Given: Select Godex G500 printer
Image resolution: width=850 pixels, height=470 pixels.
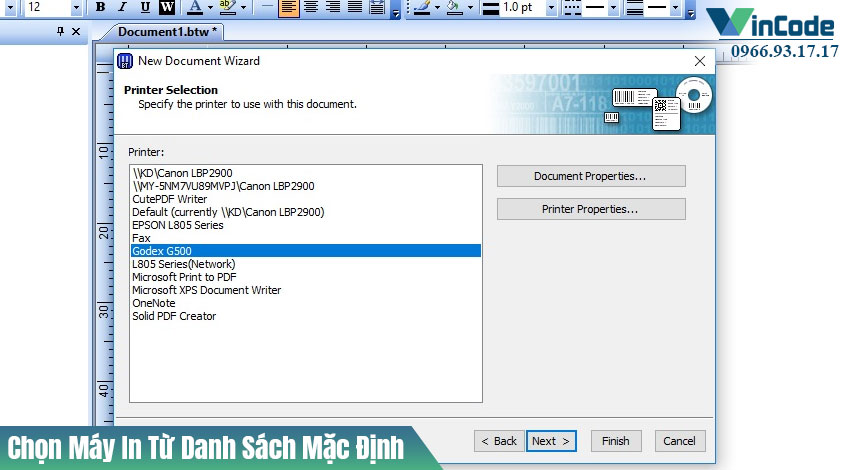Looking at the screenshot, I should [x=306, y=250].
